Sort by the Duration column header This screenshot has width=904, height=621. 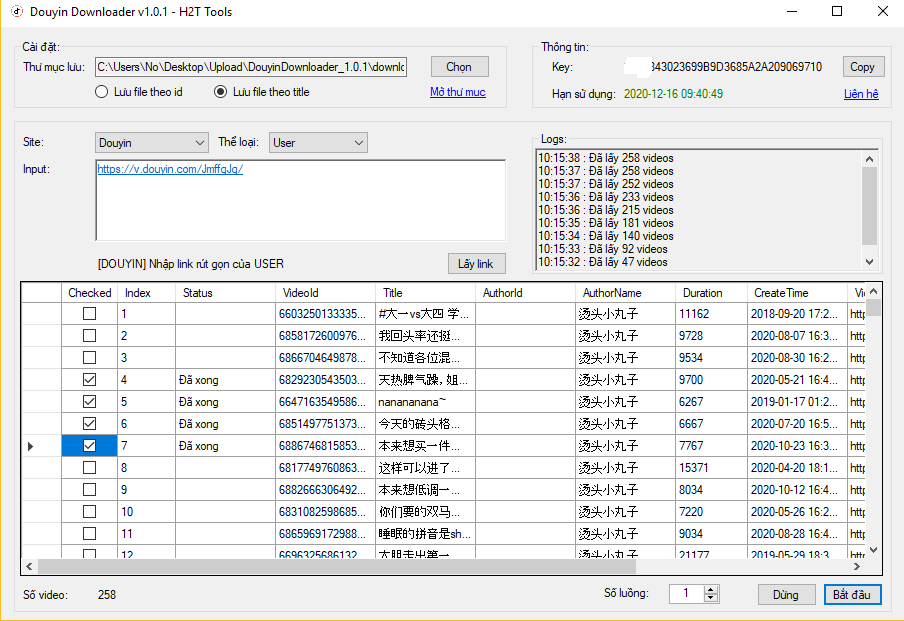click(711, 293)
